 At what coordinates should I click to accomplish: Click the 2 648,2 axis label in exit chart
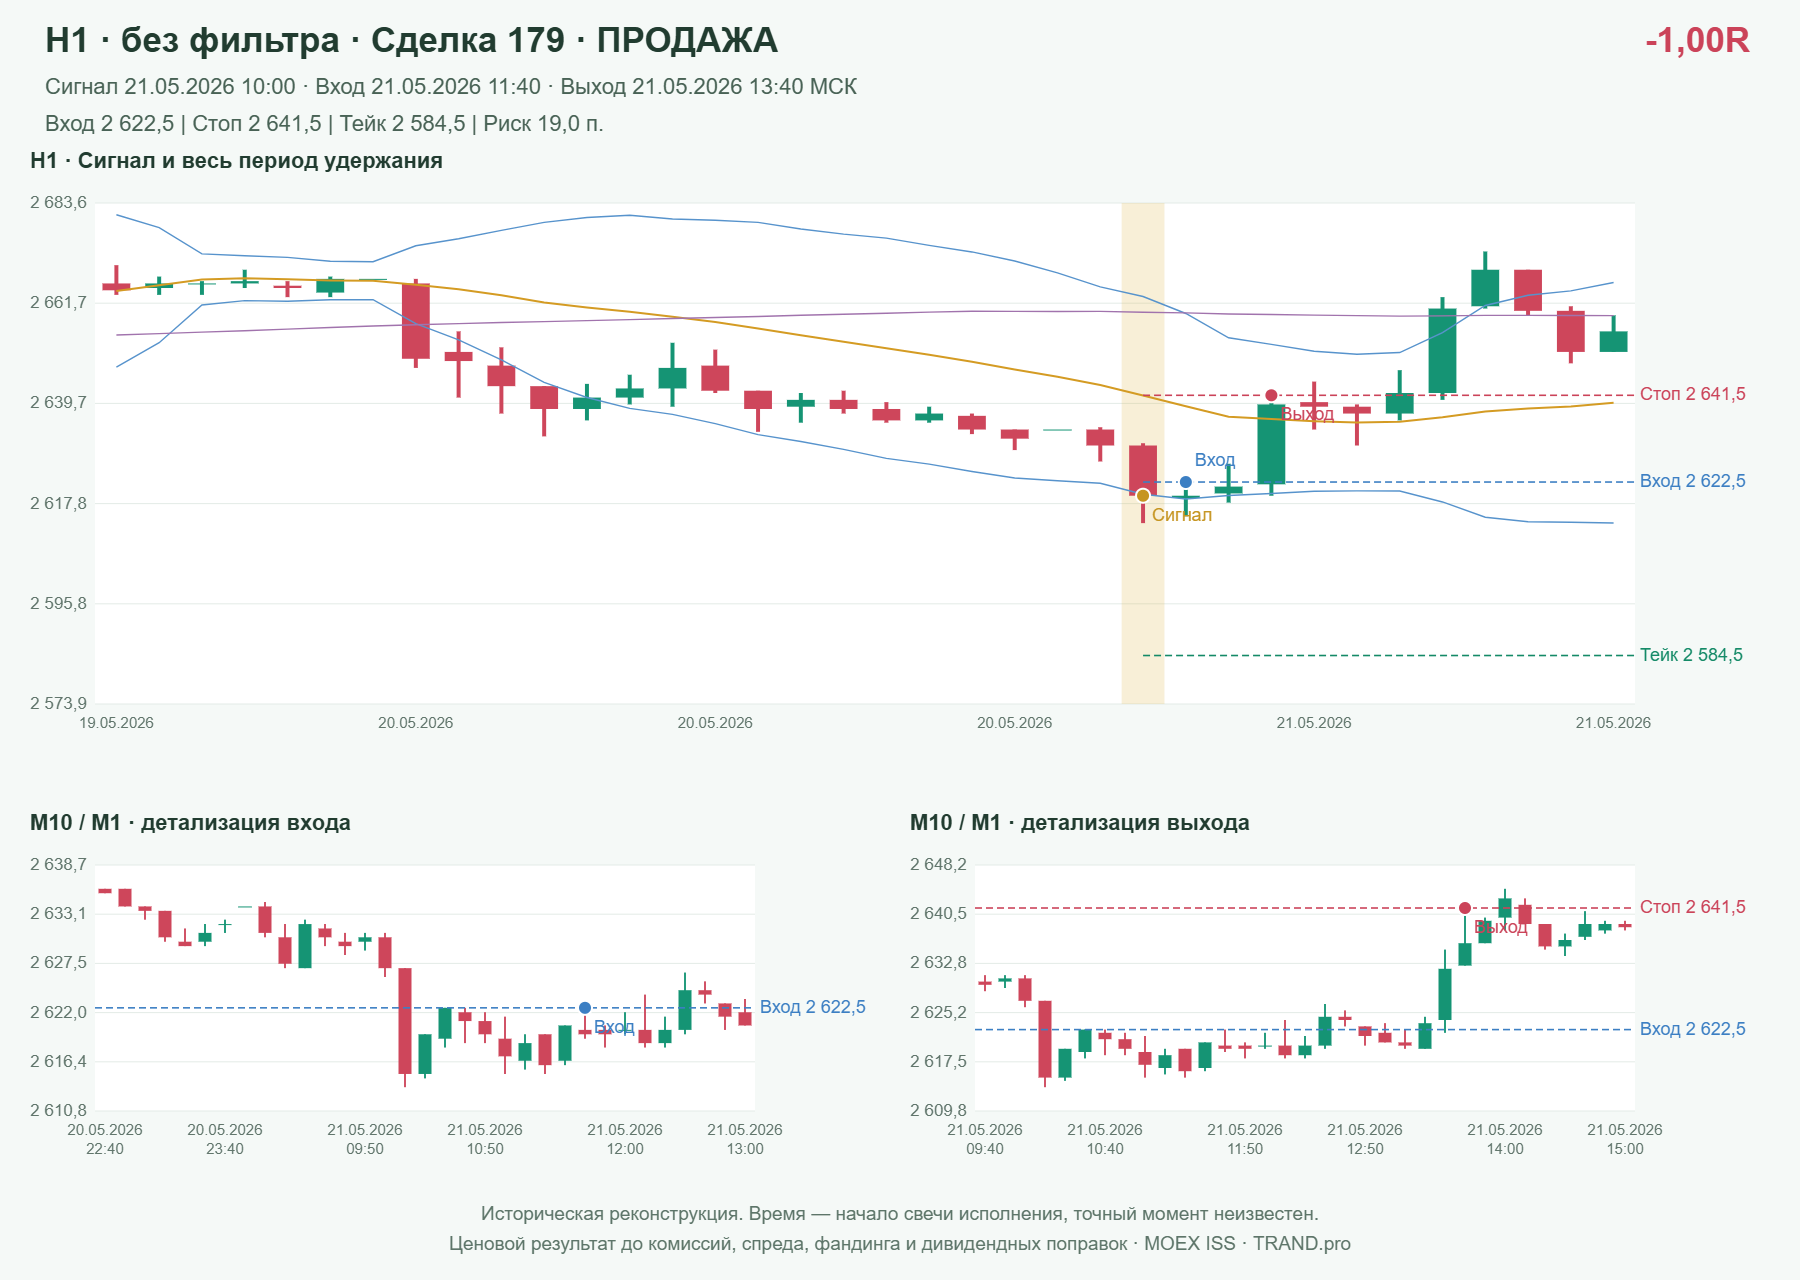(x=939, y=865)
